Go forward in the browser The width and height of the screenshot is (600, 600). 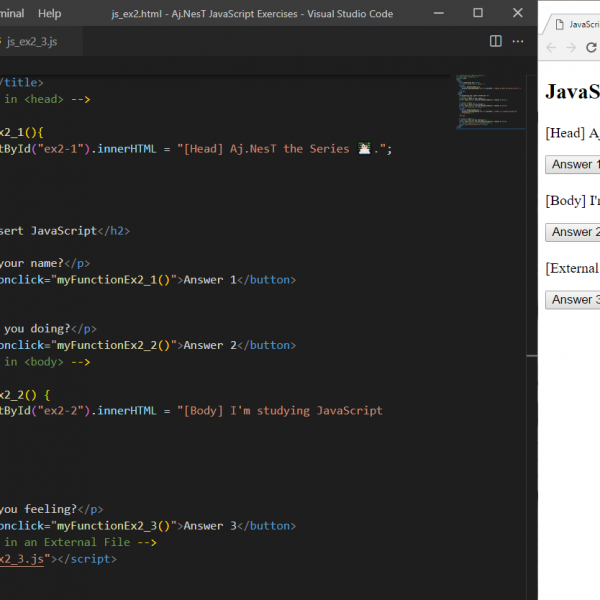point(571,48)
